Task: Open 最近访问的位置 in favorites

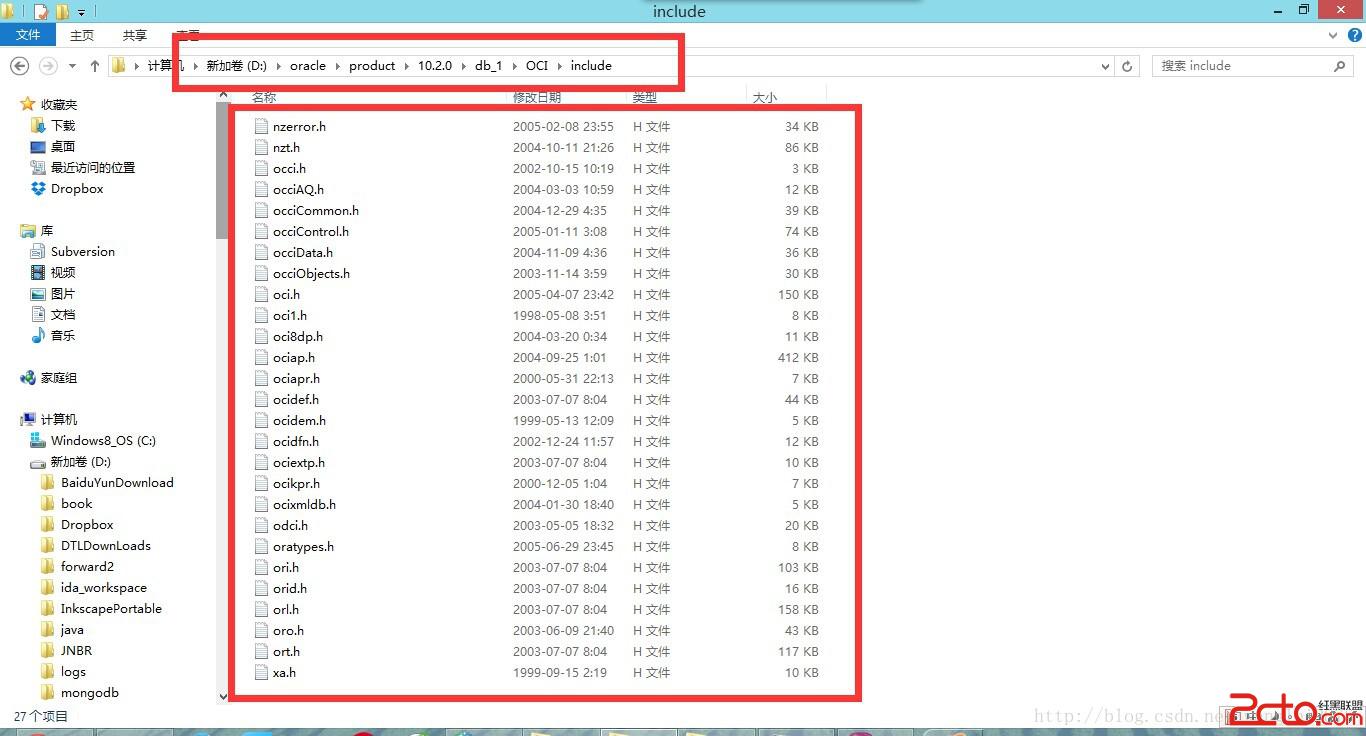Action: pos(93,167)
